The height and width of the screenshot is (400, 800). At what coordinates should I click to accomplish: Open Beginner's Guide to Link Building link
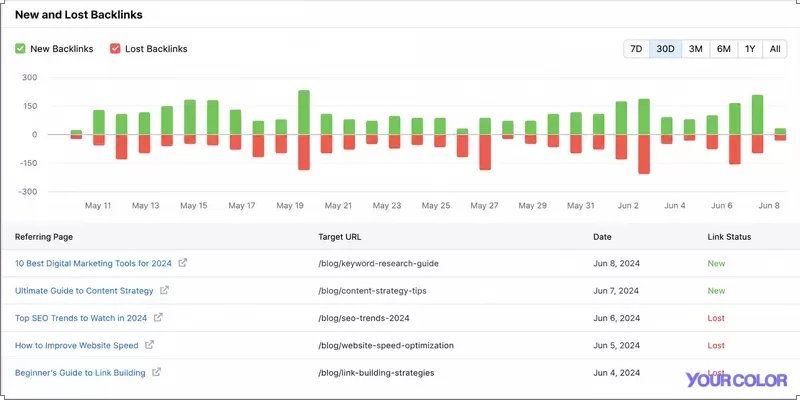coord(80,373)
